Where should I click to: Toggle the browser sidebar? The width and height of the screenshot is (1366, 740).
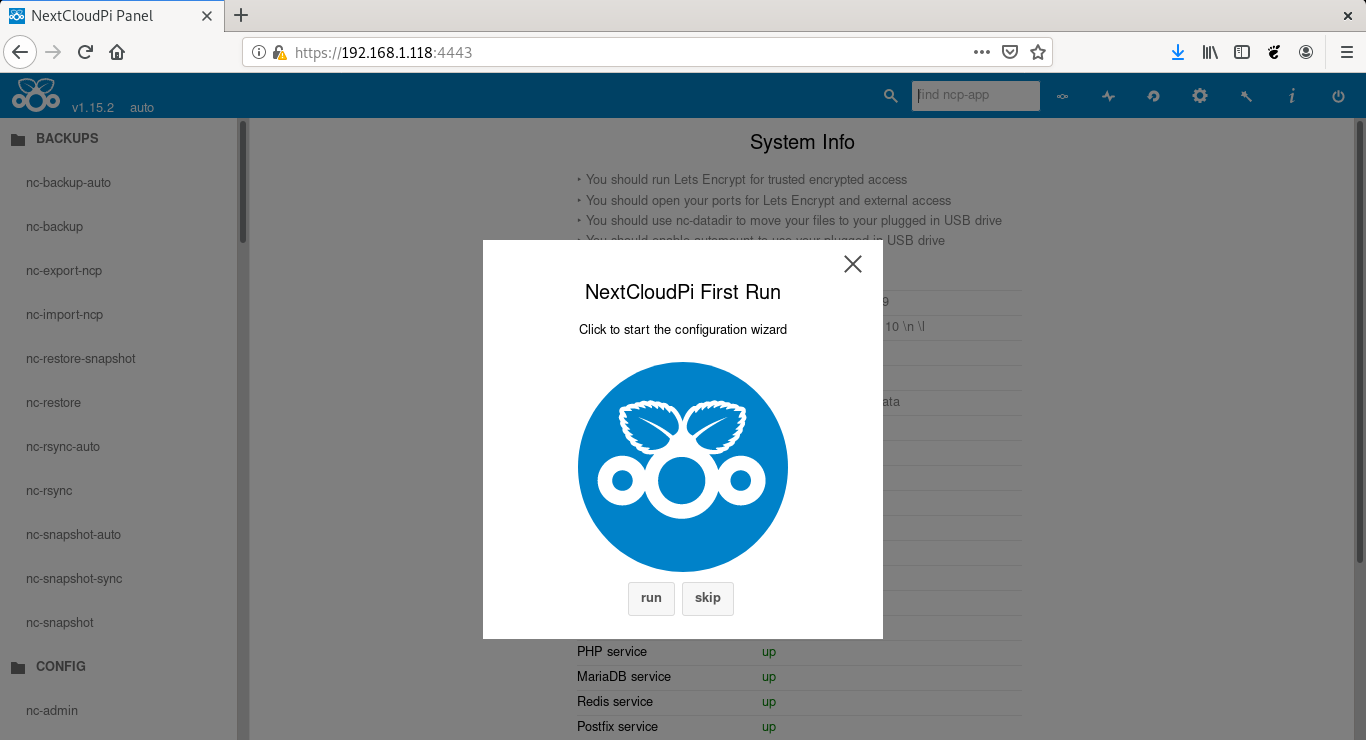(1242, 52)
